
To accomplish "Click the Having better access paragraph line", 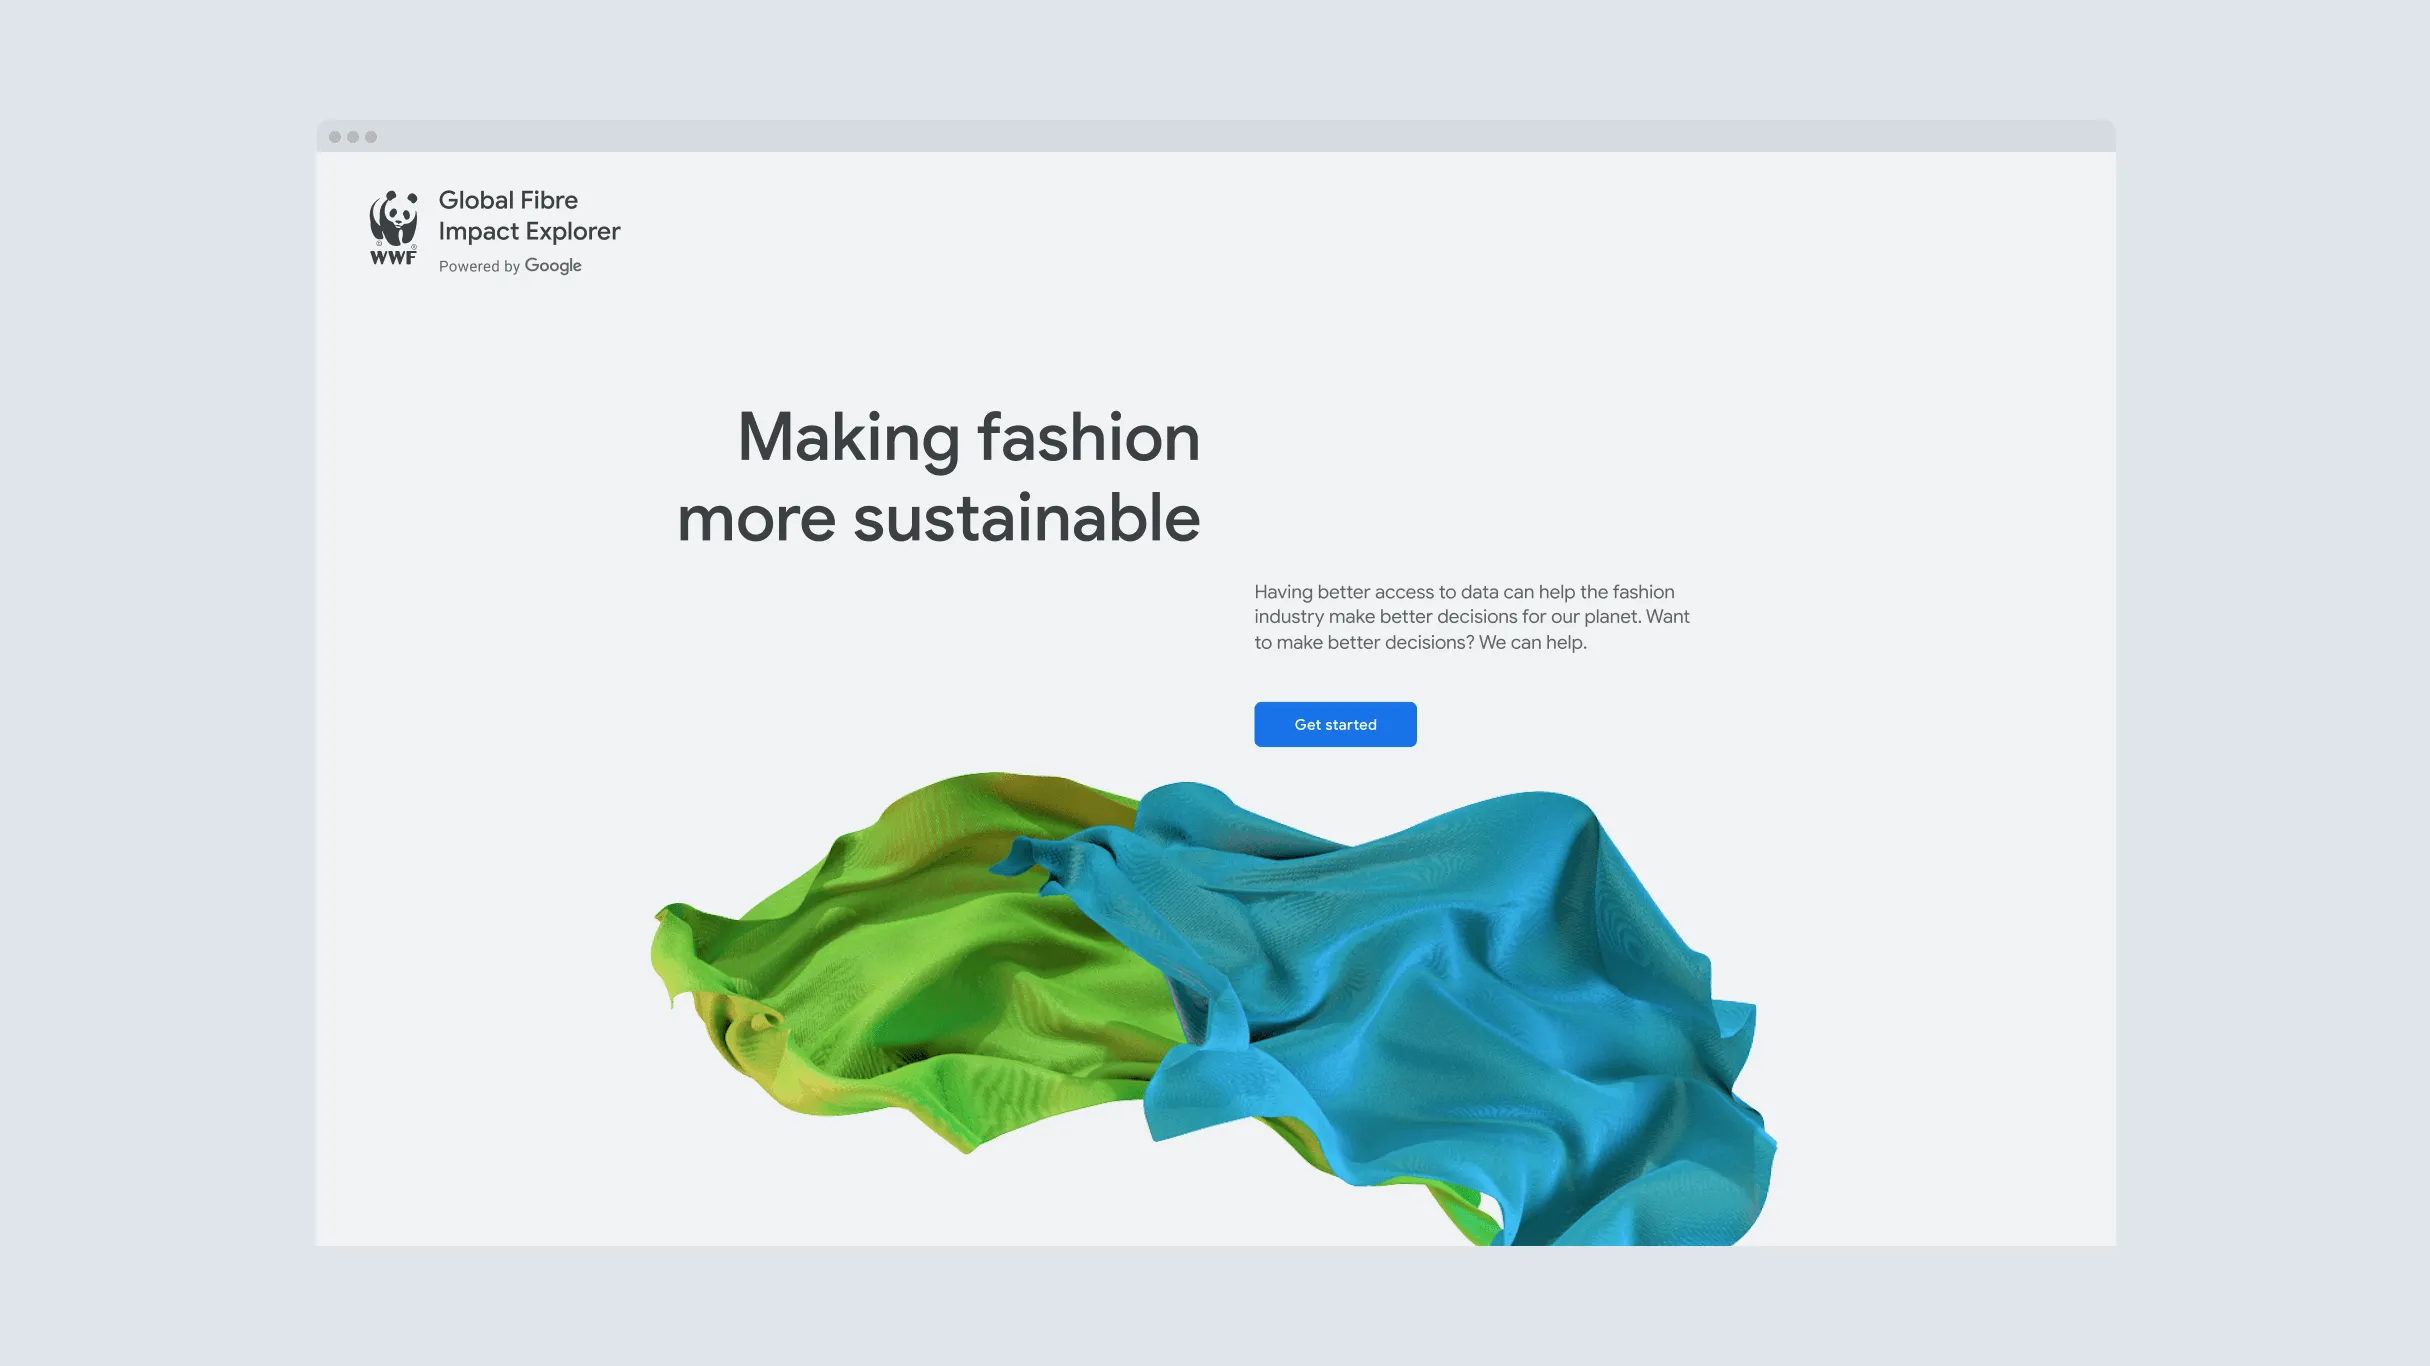I will click(1463, 592).
